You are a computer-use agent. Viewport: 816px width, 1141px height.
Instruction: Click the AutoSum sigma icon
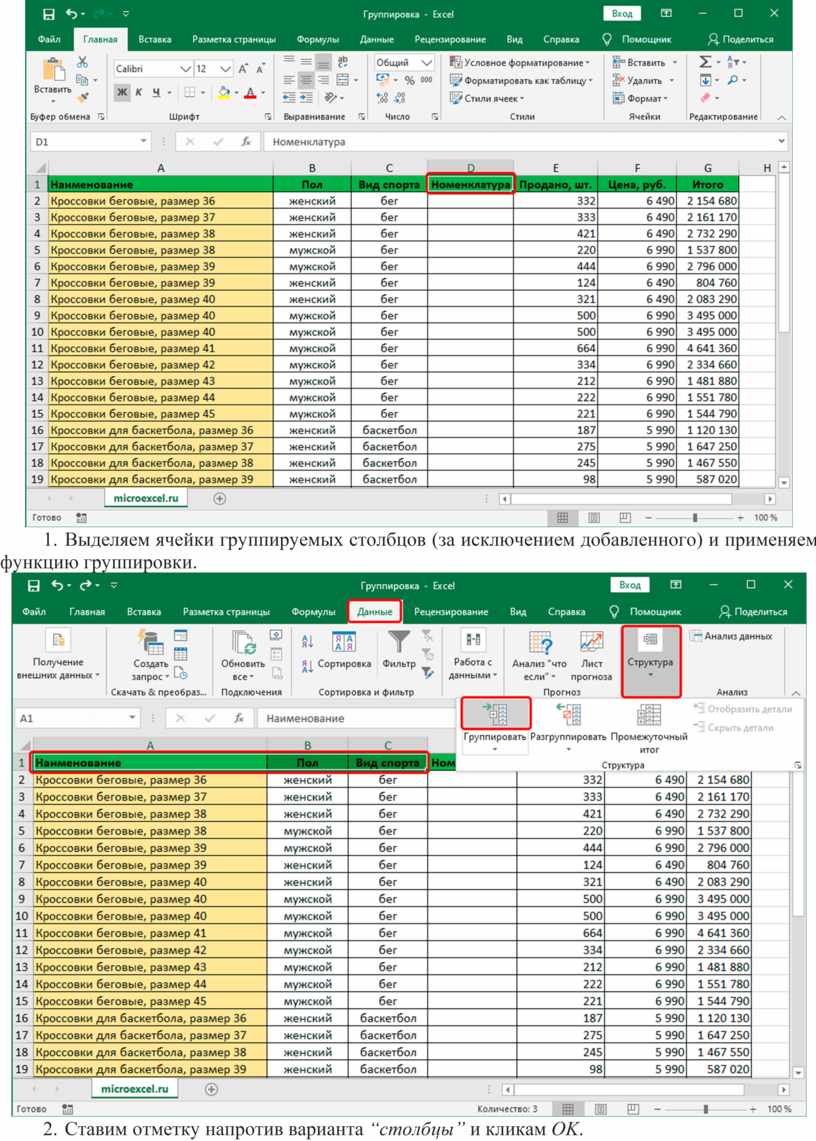click(x=704, y=62)
